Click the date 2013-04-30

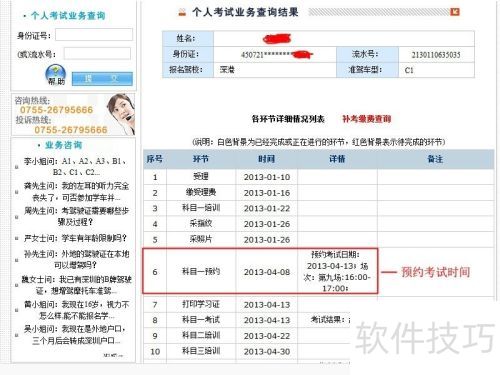[x=267, y=352]
